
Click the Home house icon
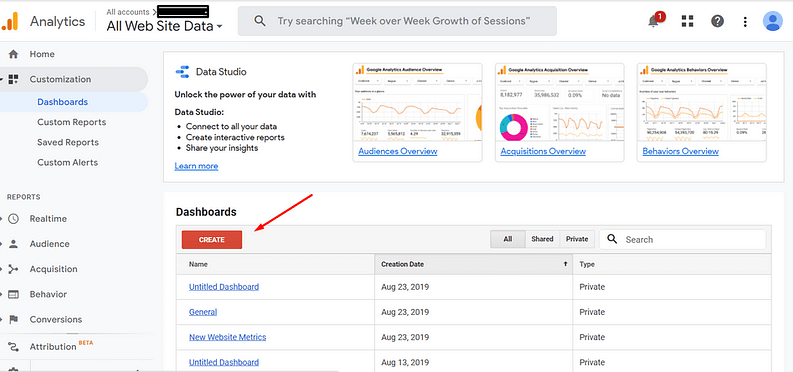[x=14, y=54]
